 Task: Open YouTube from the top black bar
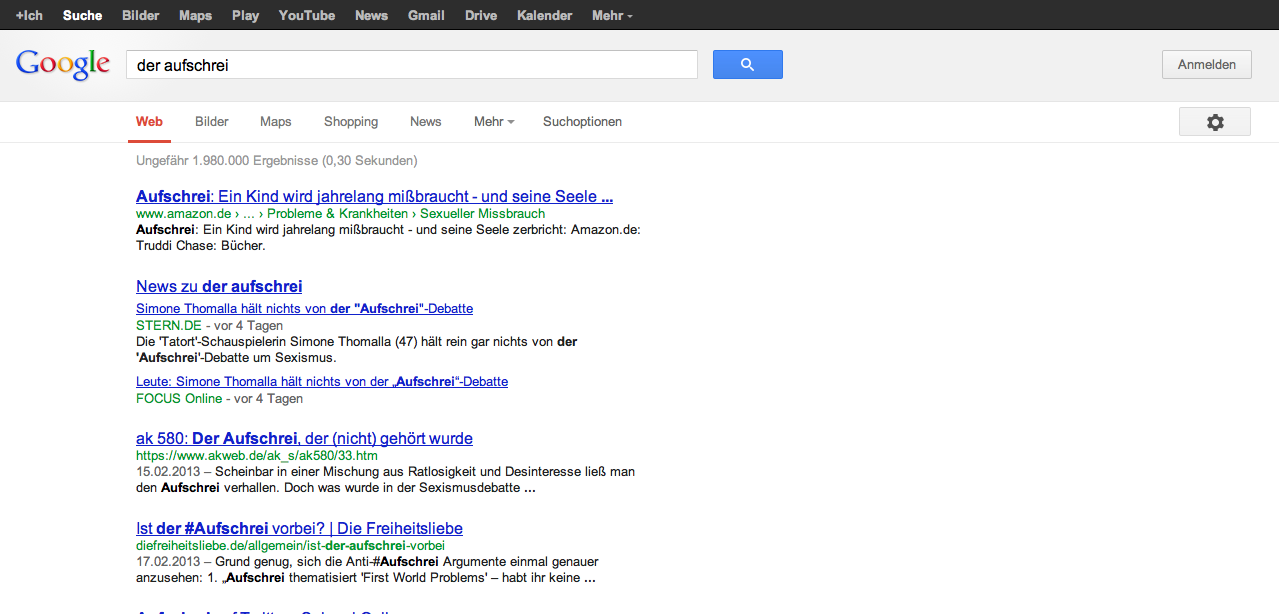click(x=306, y=15)
